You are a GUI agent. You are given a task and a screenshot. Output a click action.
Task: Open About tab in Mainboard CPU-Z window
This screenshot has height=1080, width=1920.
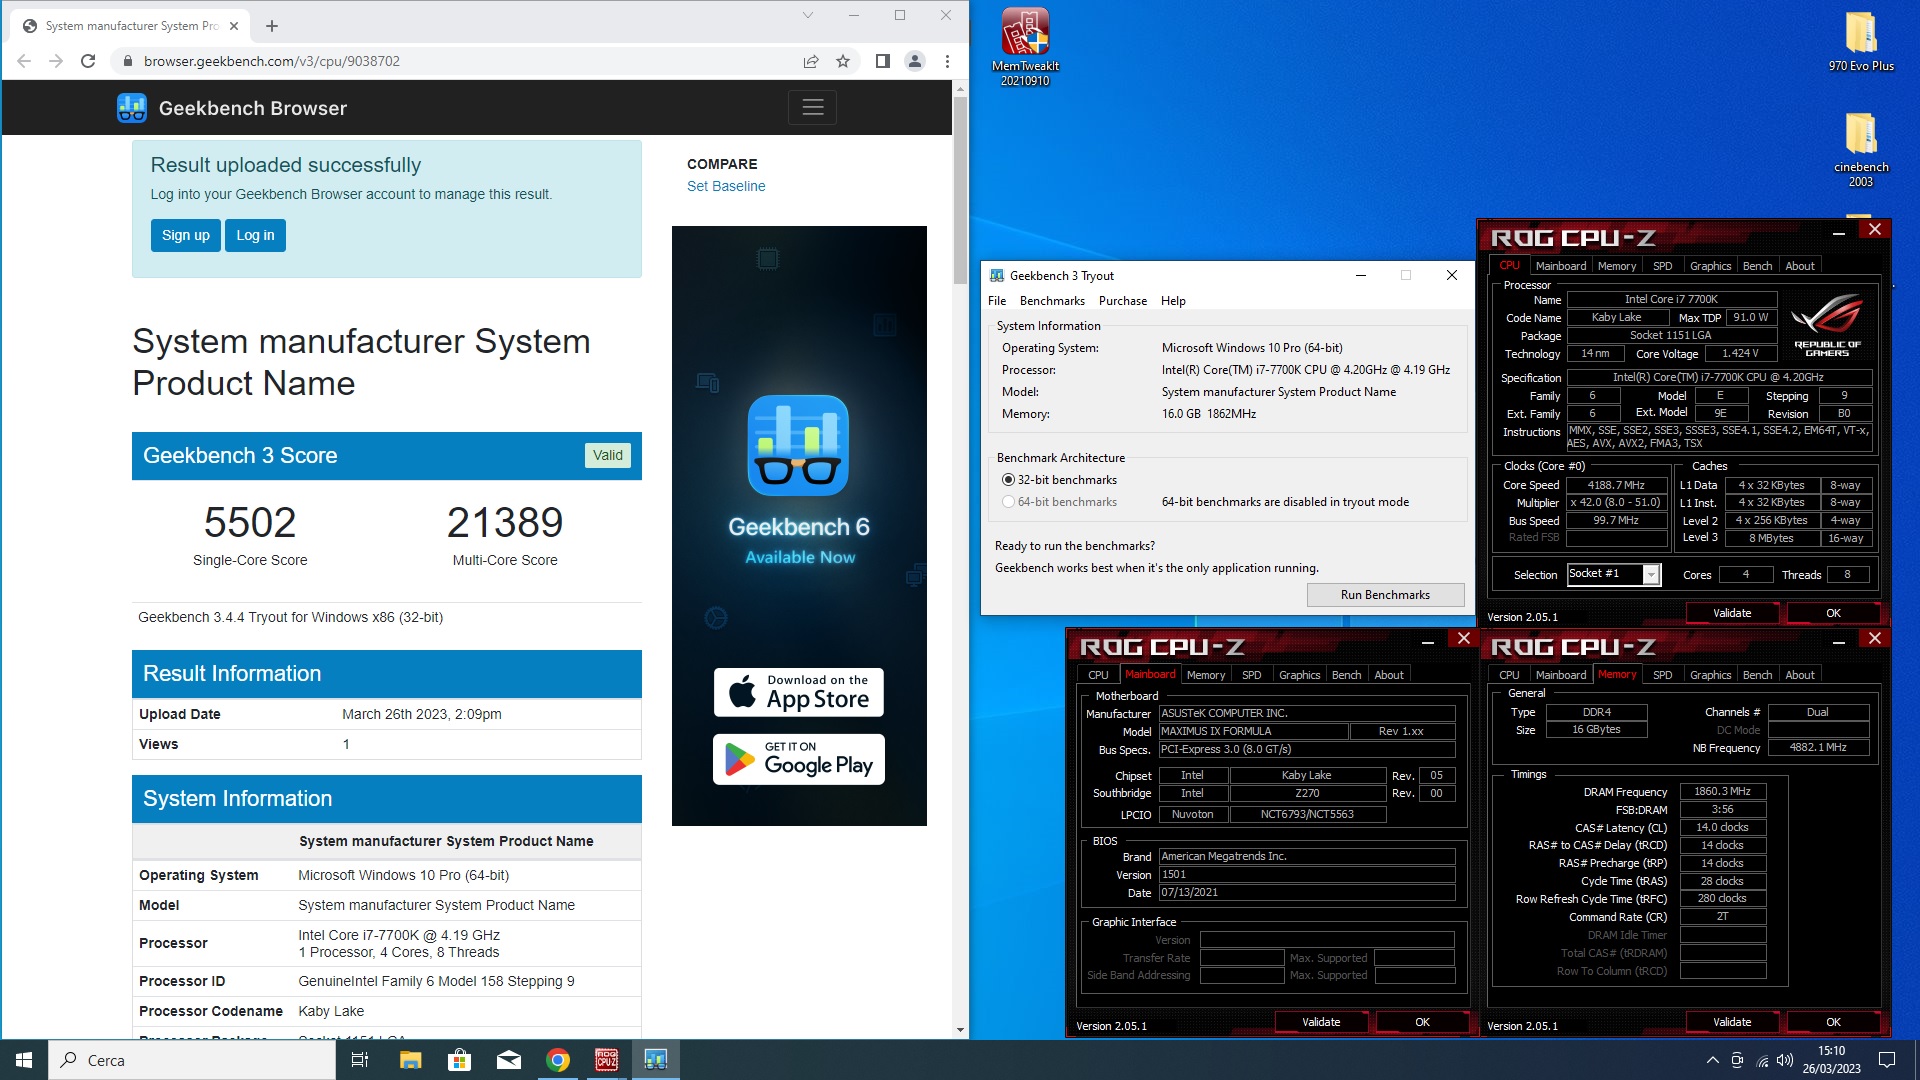pos(1388,675)
